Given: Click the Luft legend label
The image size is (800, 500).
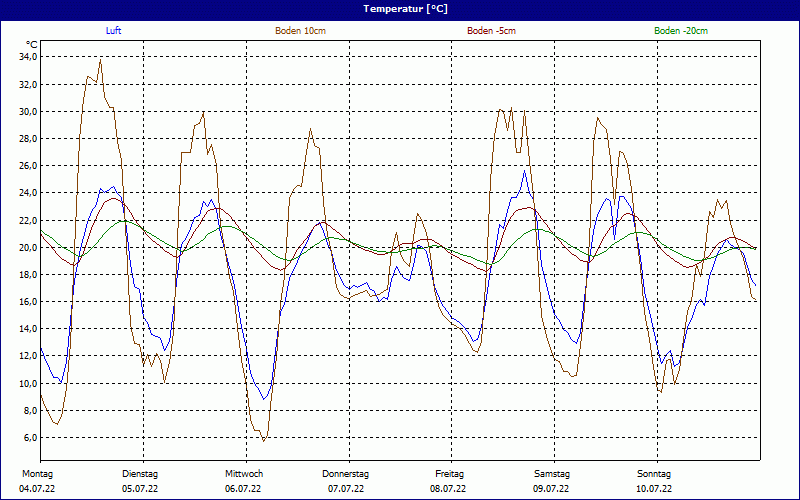Looking at the screenshot, I should pos(114,31).
